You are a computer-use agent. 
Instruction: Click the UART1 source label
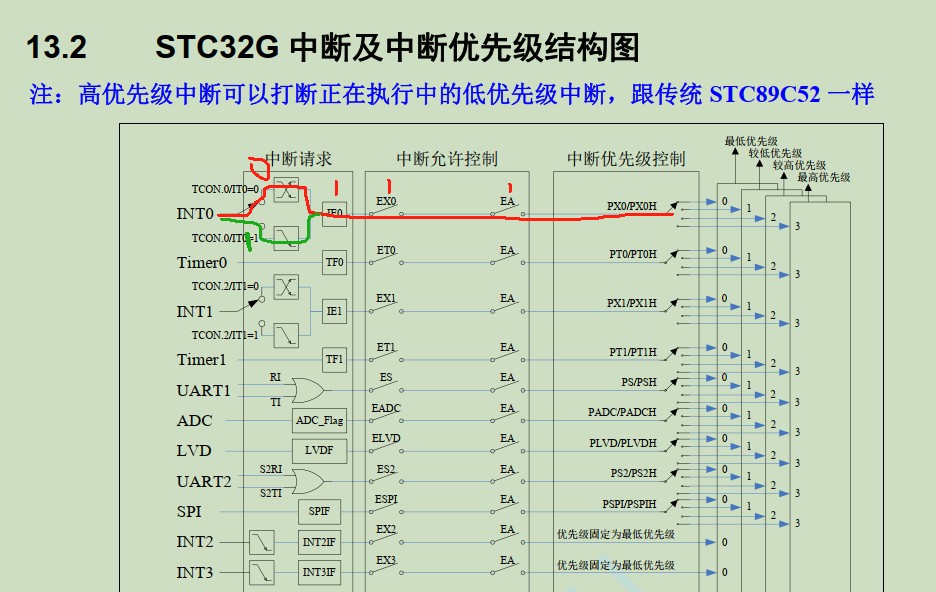(204, 391)
